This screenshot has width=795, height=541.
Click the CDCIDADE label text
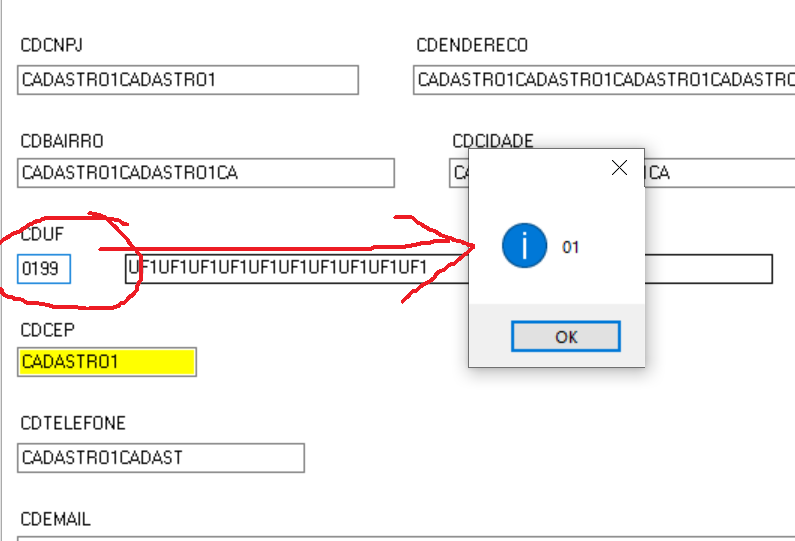(x=493, y=141)
